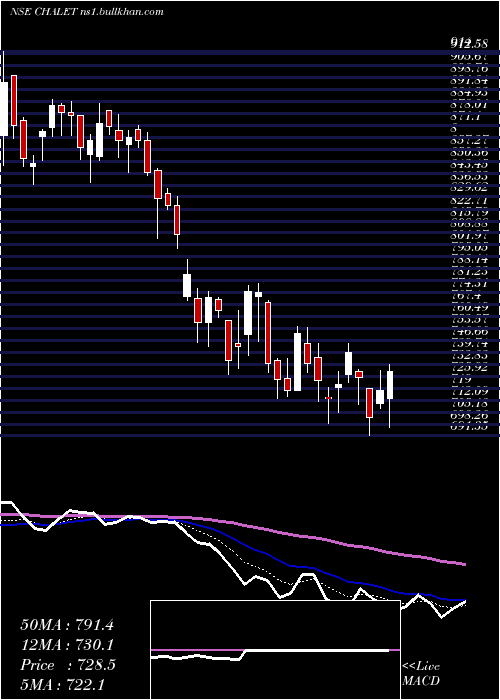Click the last white candlestick on the chart
Viewport: 500px width, 700px height.
click(x=390, y=385)
